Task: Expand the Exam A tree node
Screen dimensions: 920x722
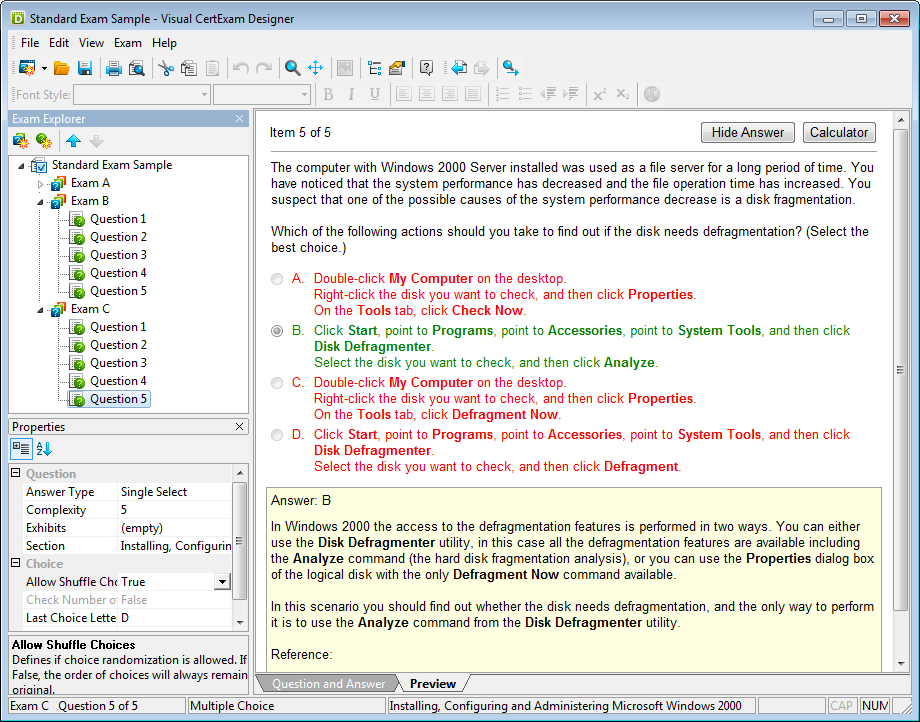Action: coord(41,184)
